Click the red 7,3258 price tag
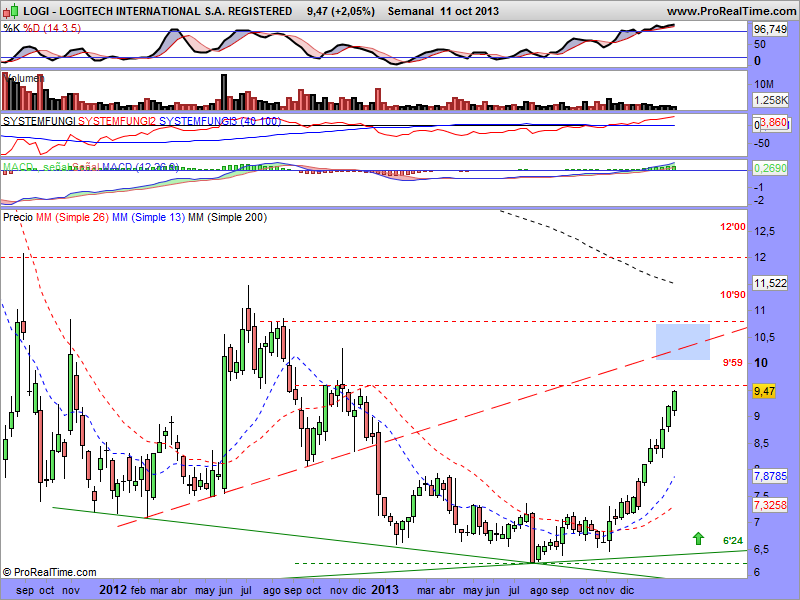The image size is (800, 600). pyautogui.click(x=770, y=505)
